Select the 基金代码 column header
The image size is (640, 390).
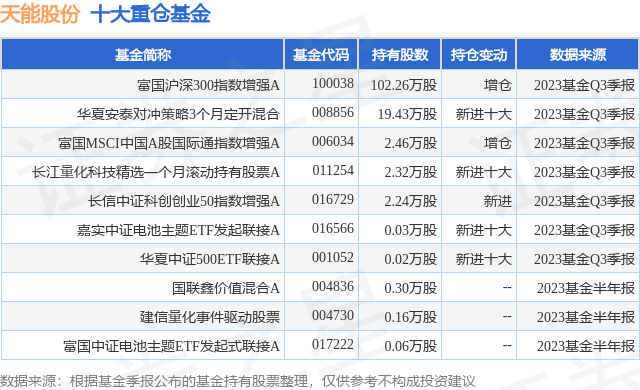click(321, 55)
